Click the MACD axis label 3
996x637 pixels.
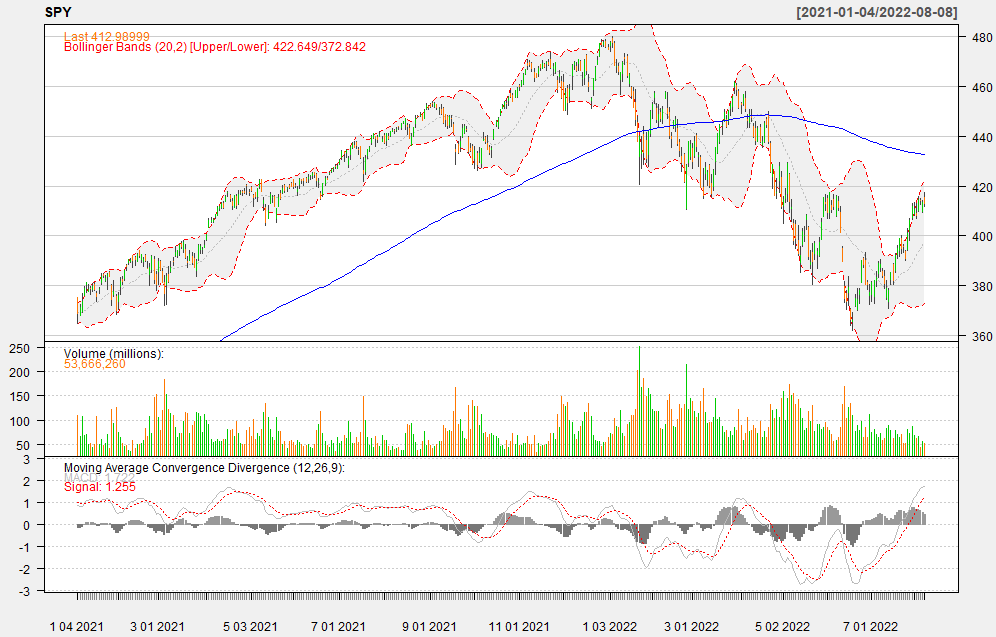26,460
